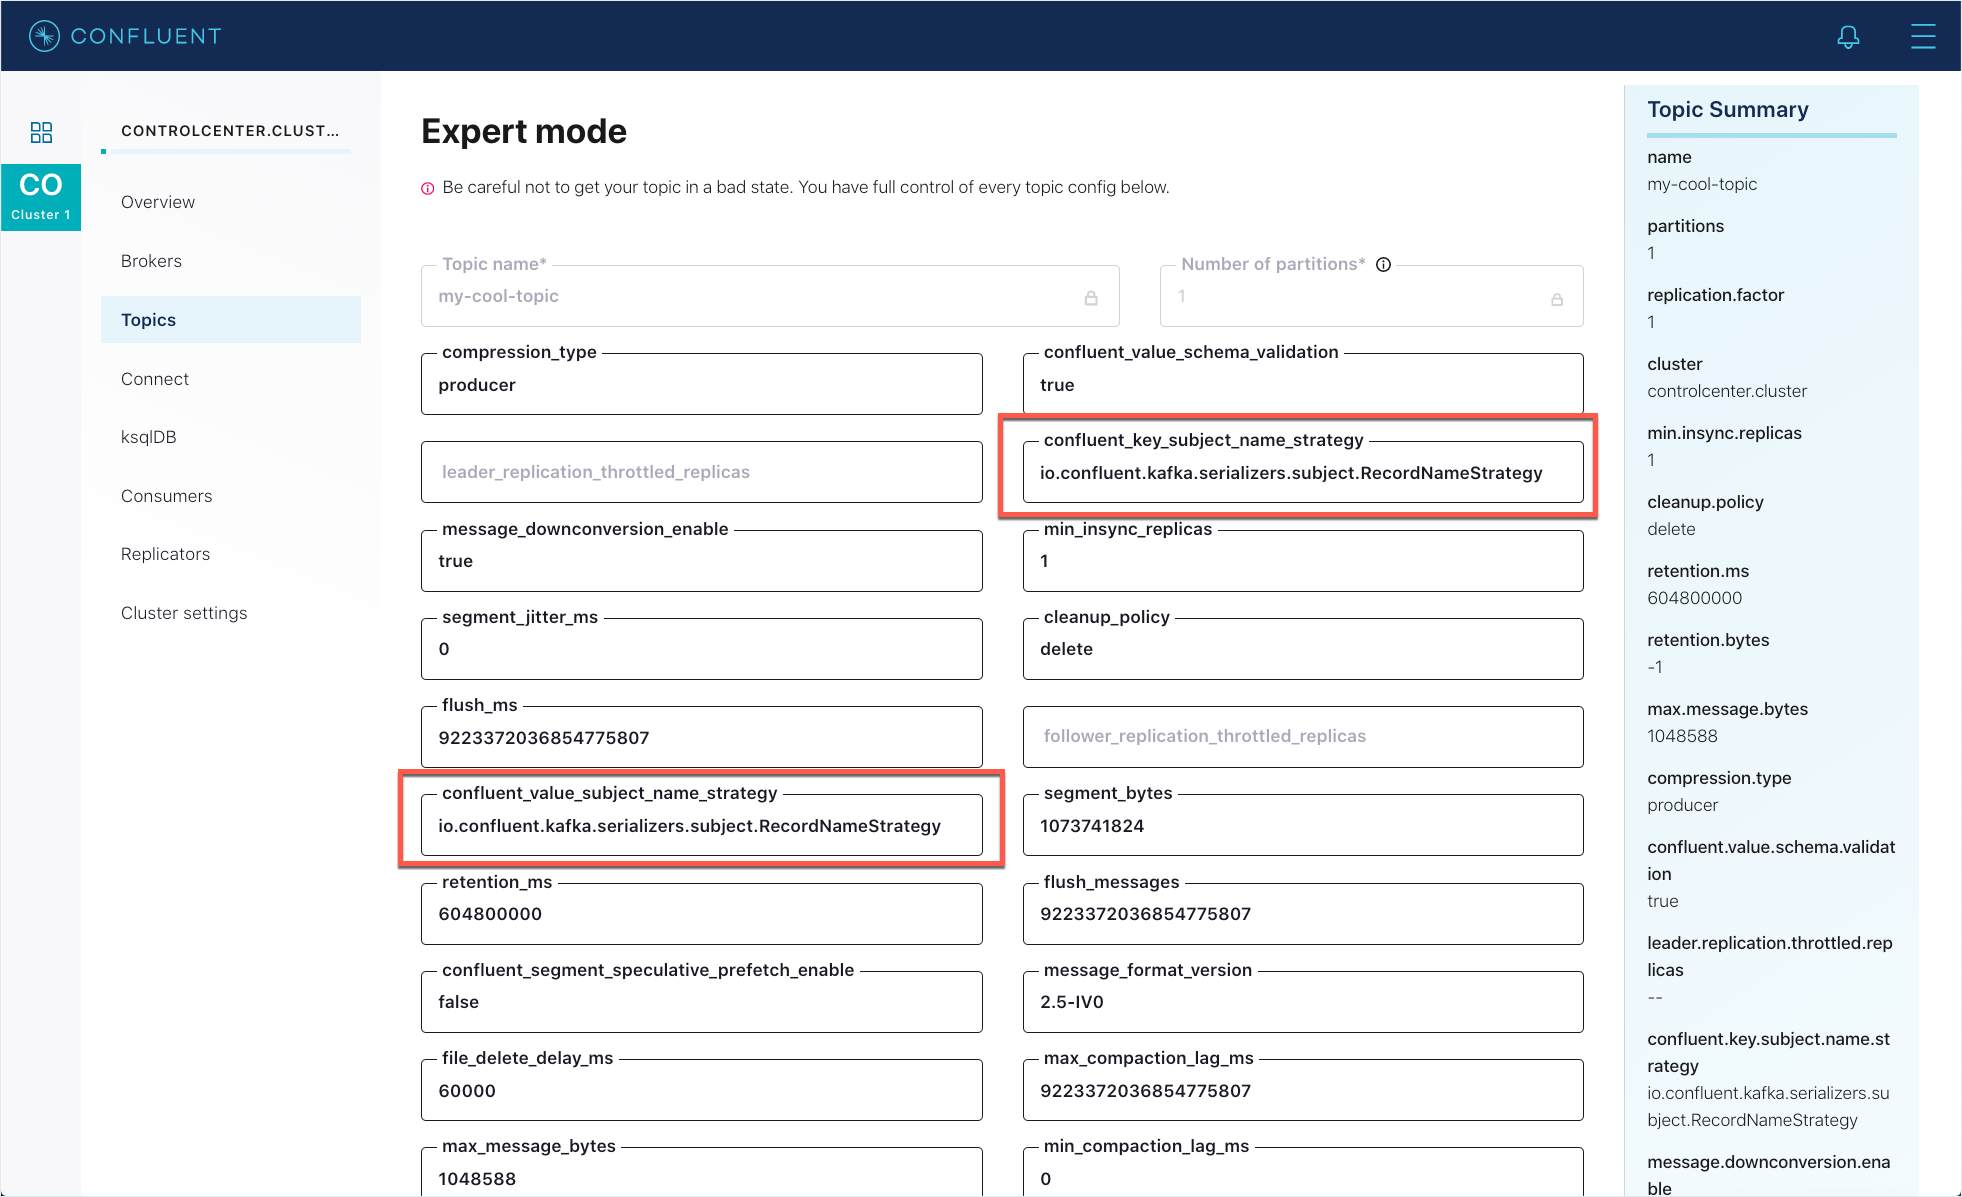1962x1197 pixels.
Task: Edit the min_compaction_lag_ms field
Action: coord(1303,1172)
